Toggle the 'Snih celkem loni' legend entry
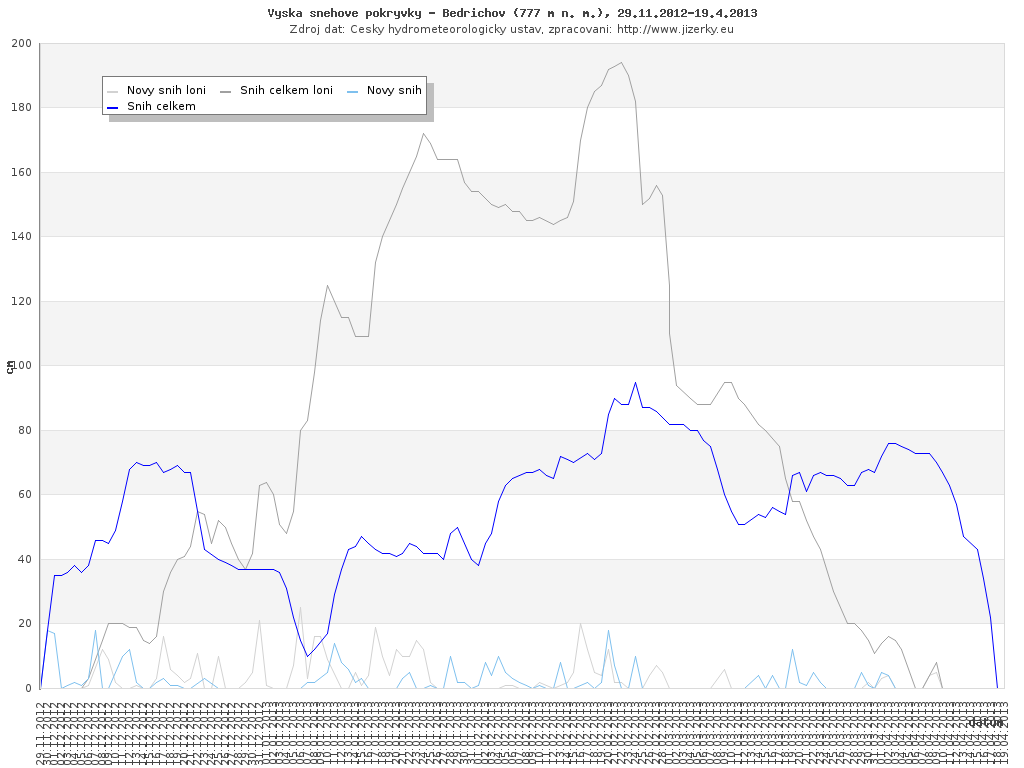1024x768 pixels. (x=286, y=90)
